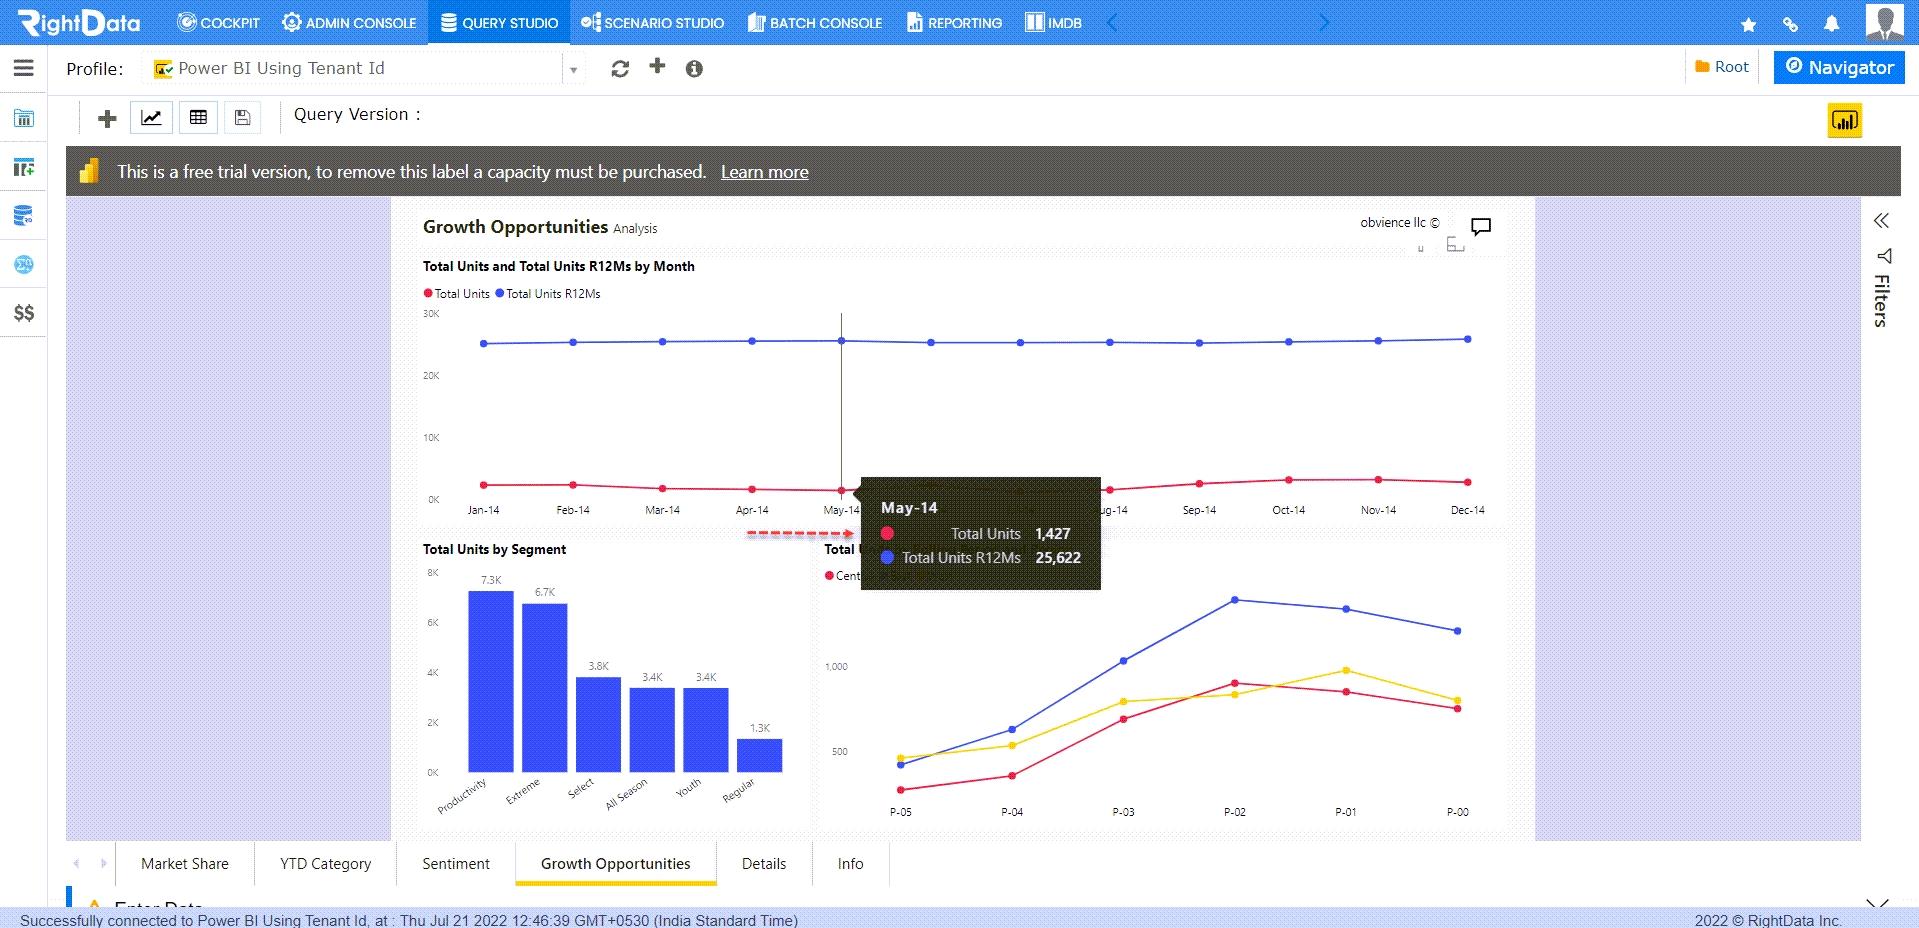
Task: Open the Scenario Studio menu
Action: click(653, 23)
